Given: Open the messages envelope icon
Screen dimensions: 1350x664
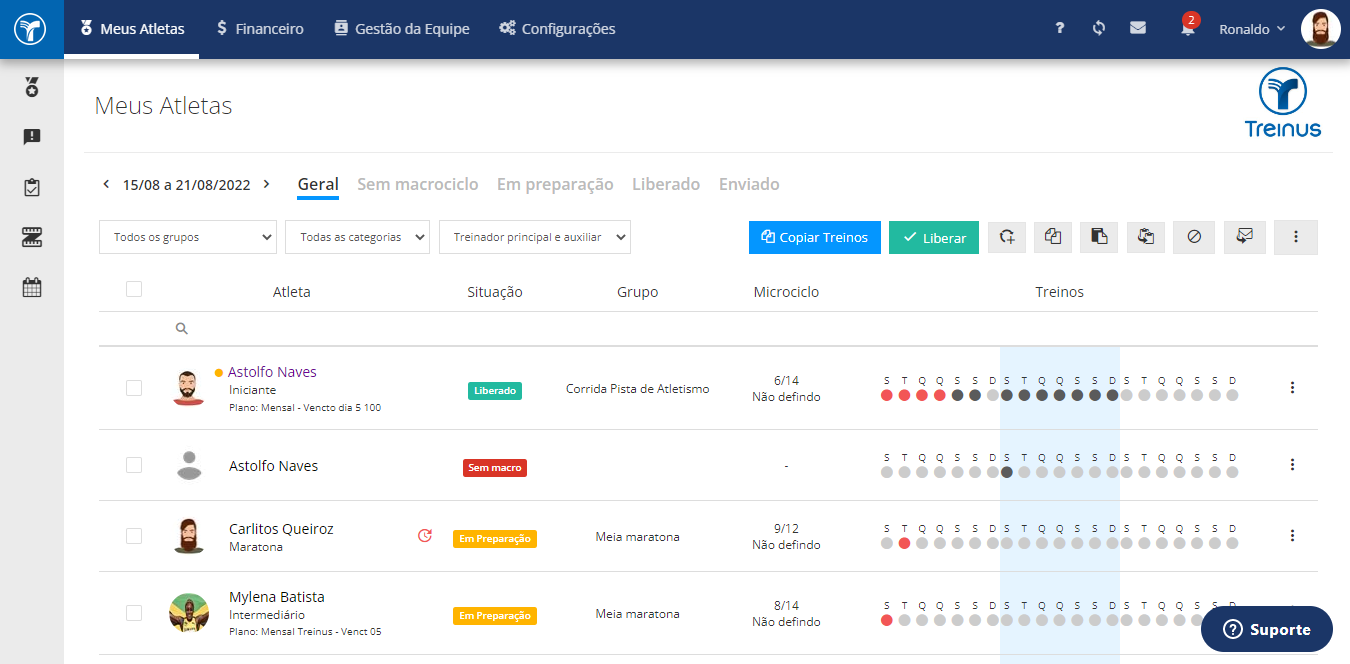Looking at the screenshot, I should [x=1138, y=28].
